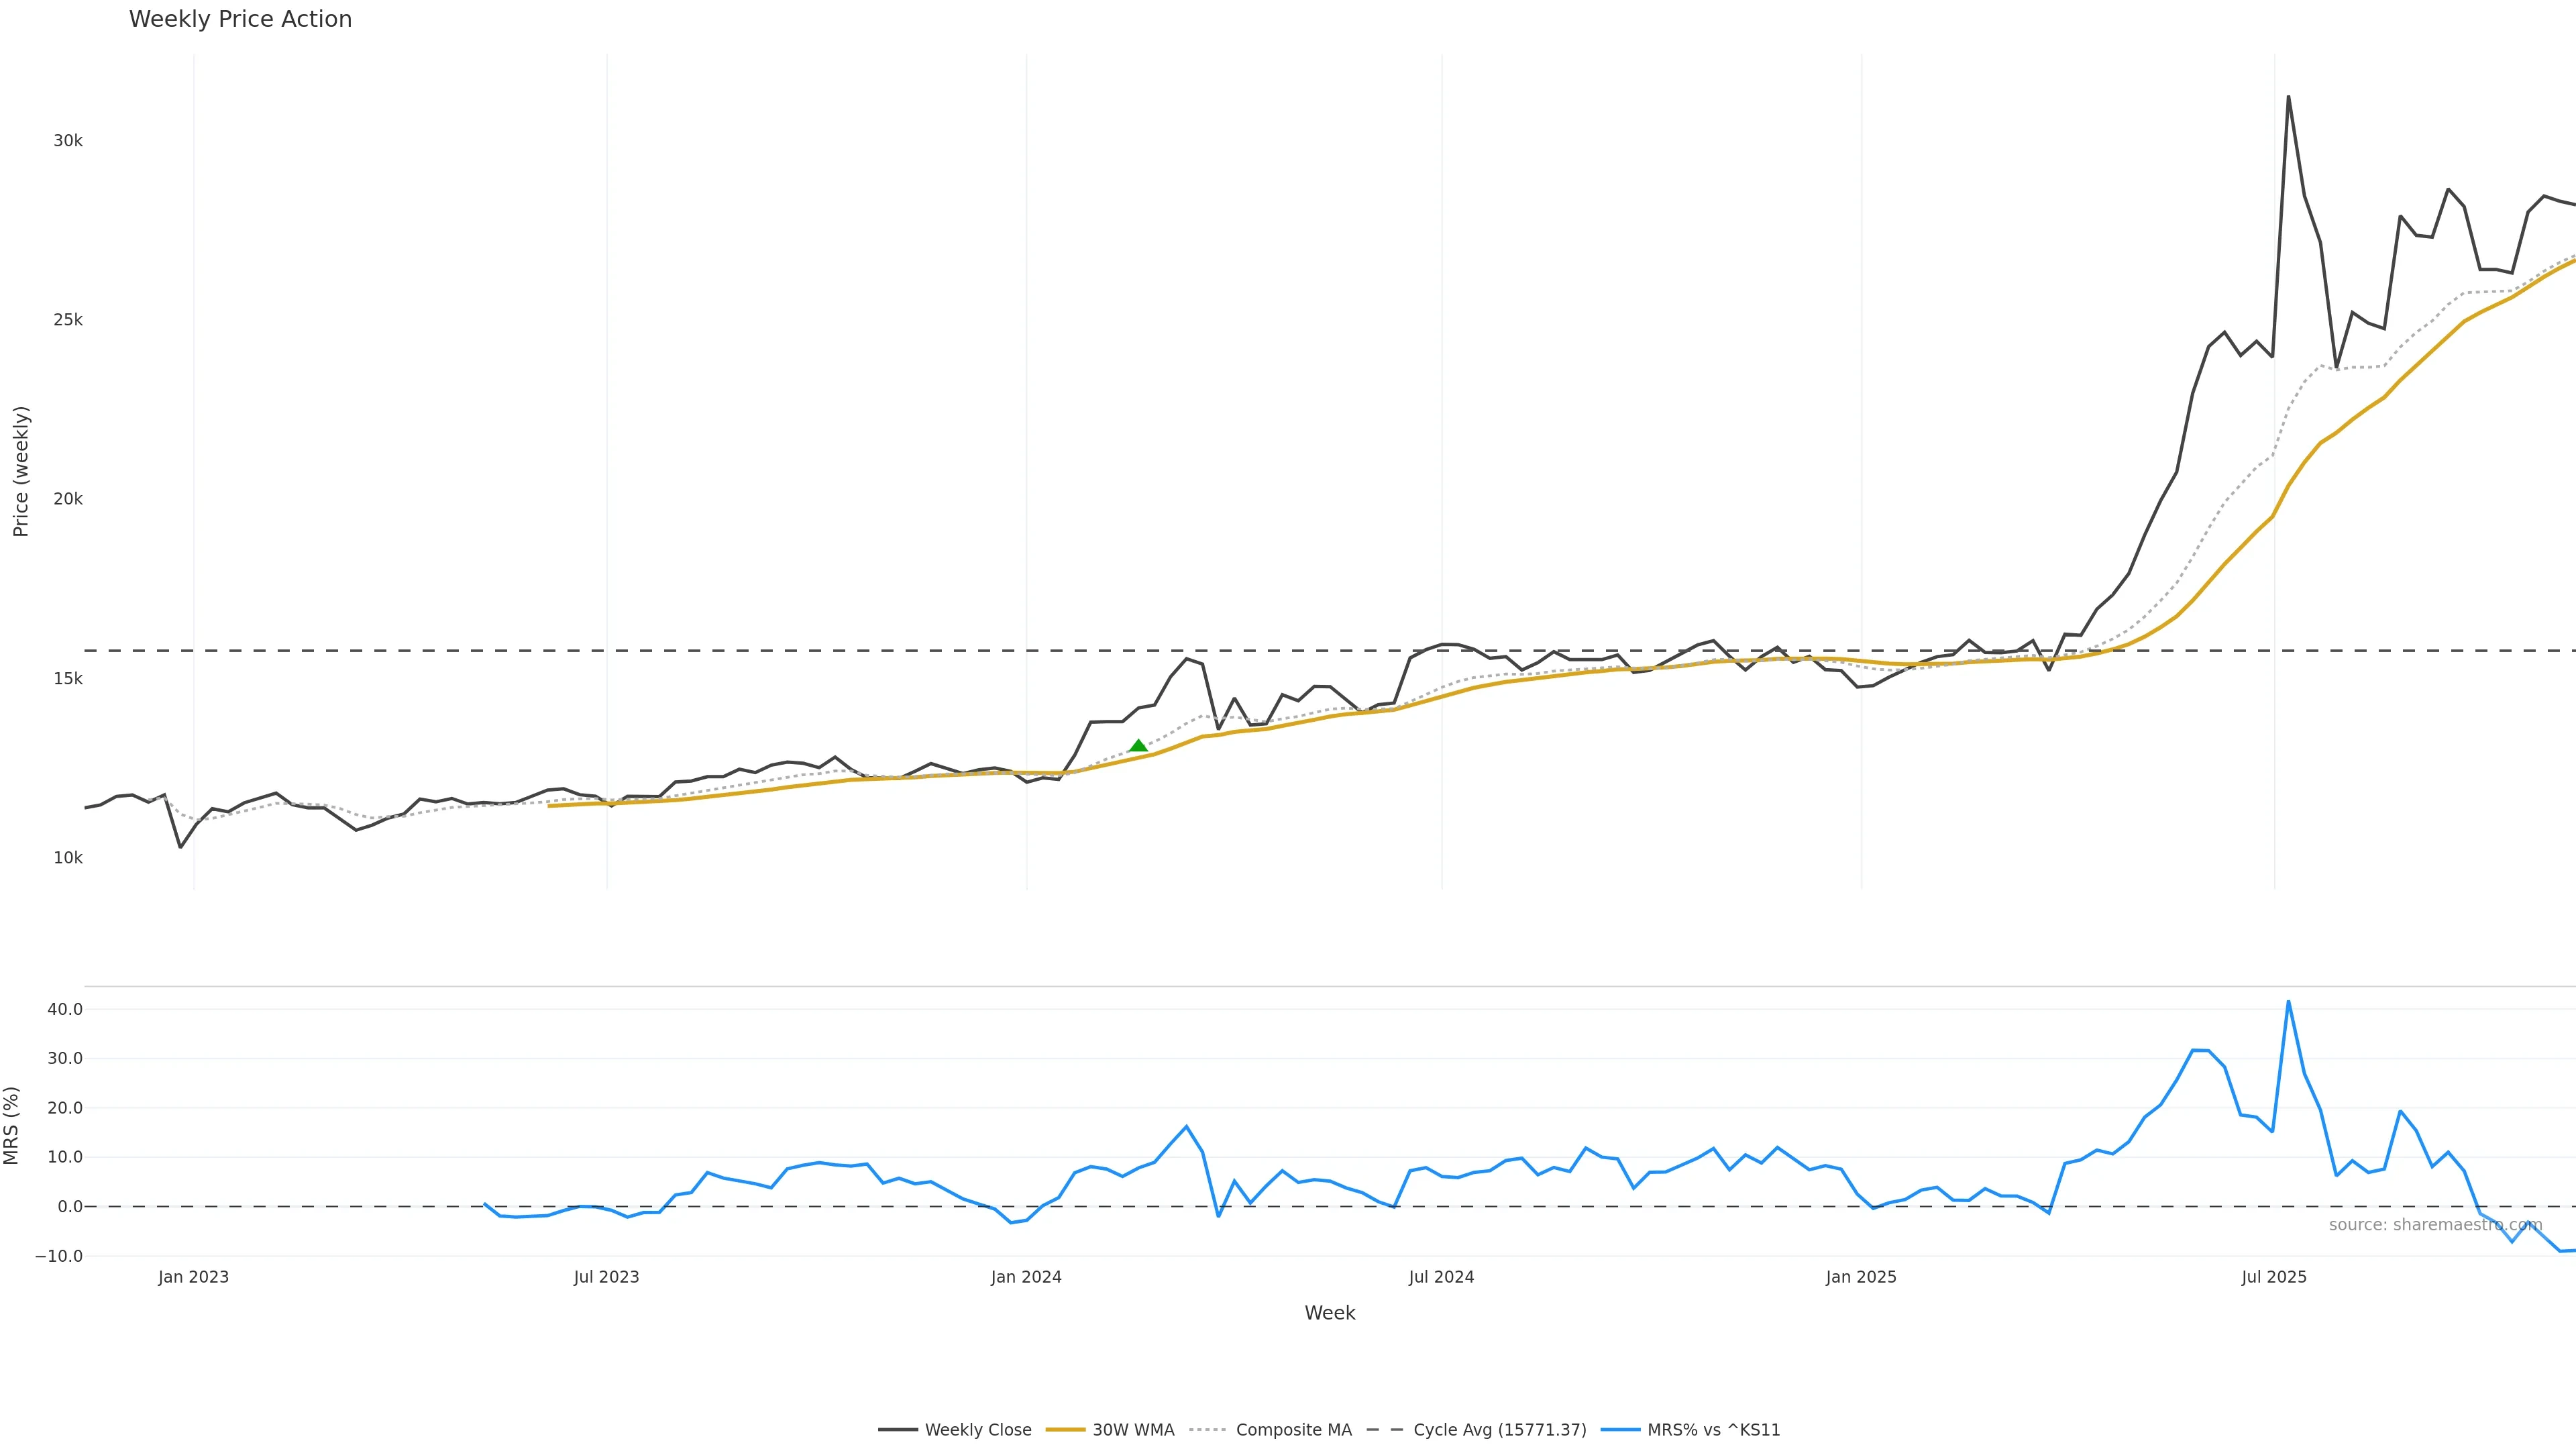Click the 30k price axis tick label
2576x1449 pixels.
pyautogui.click(x=68, y=141)
